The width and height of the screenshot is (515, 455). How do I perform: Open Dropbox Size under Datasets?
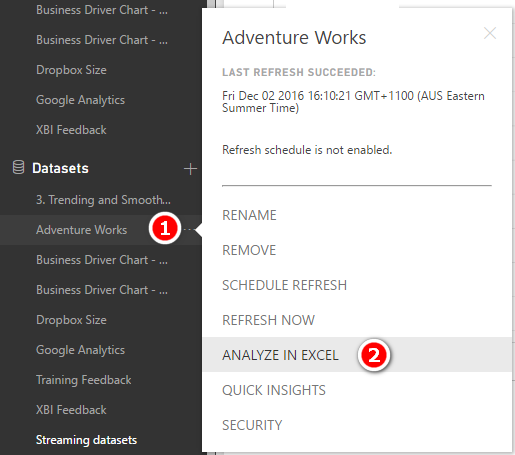pos(71,320)
